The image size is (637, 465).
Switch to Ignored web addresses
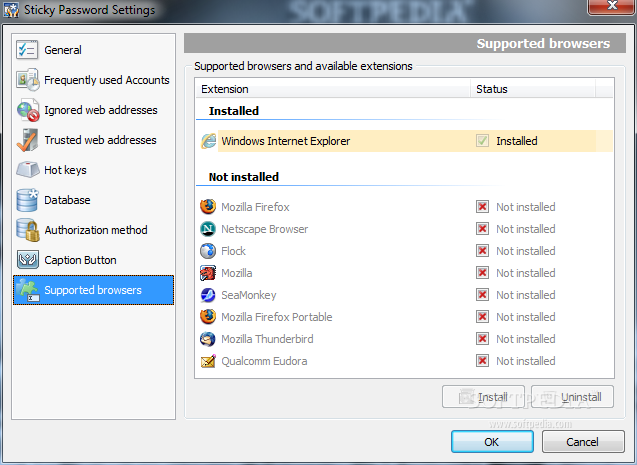(x=93, y=110)
